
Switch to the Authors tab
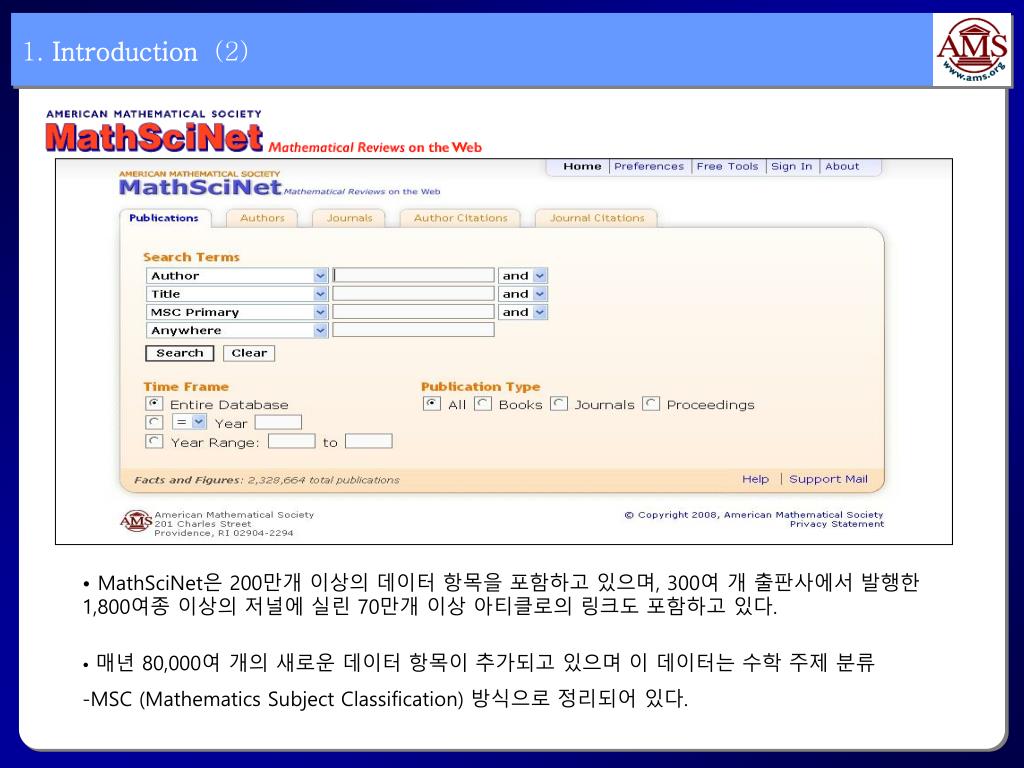click(x=262, y=218)
